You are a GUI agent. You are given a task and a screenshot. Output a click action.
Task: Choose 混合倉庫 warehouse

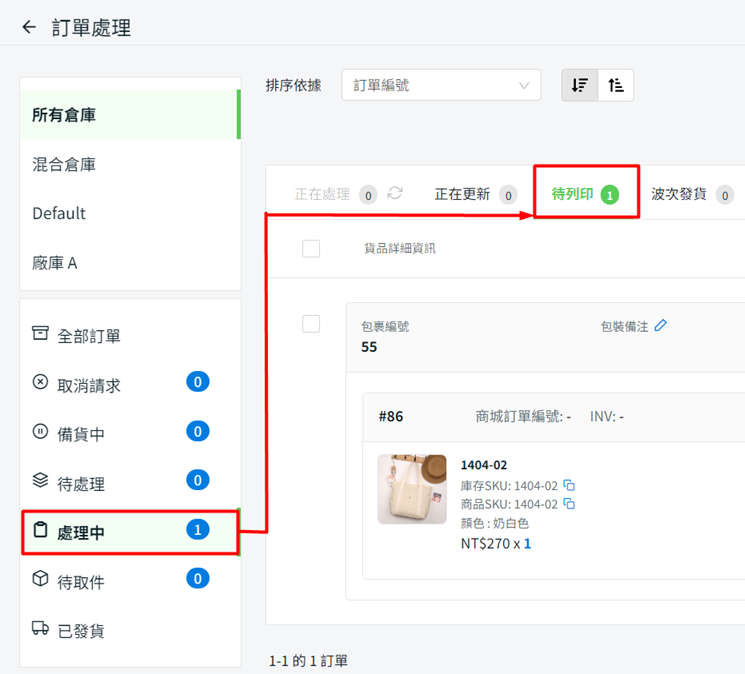pyautogui.click(x=64, y=164)
